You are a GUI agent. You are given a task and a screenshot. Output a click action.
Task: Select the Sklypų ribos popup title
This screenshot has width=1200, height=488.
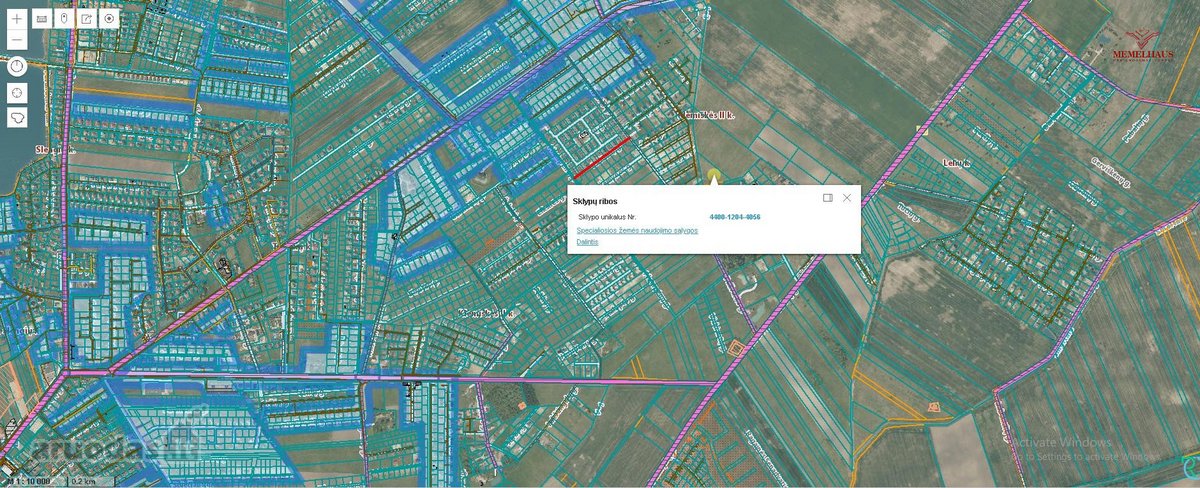tap(595, 201)
